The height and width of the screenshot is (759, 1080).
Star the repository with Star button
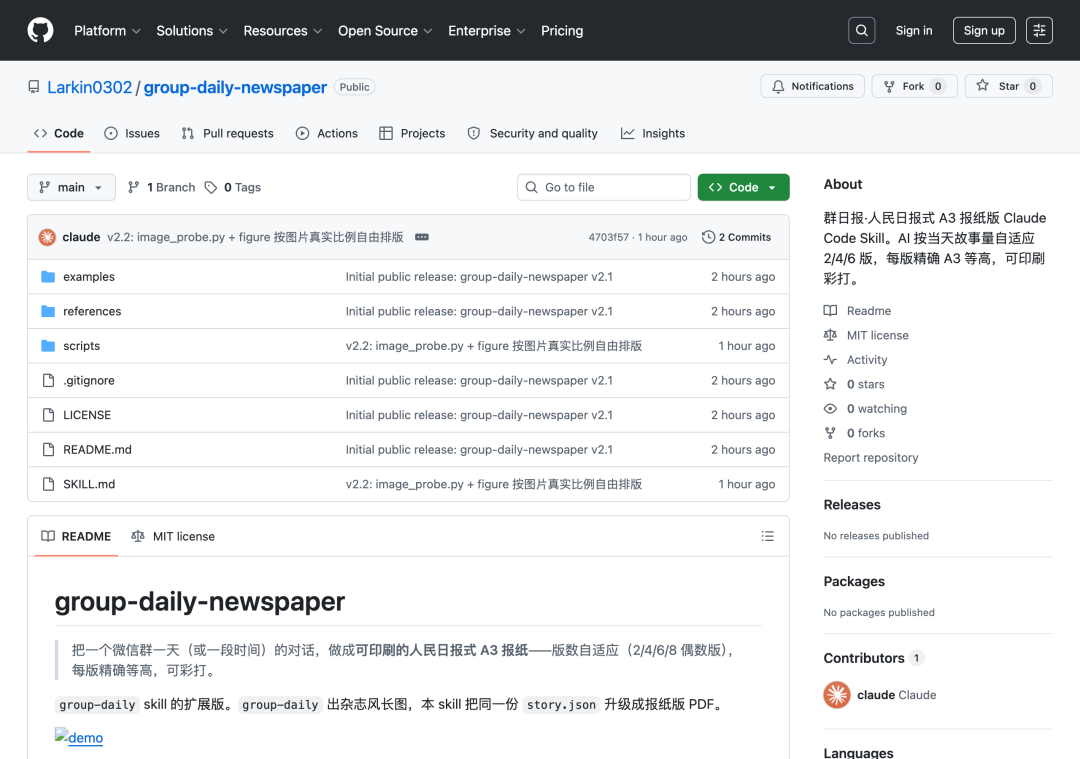[1008, 86]
